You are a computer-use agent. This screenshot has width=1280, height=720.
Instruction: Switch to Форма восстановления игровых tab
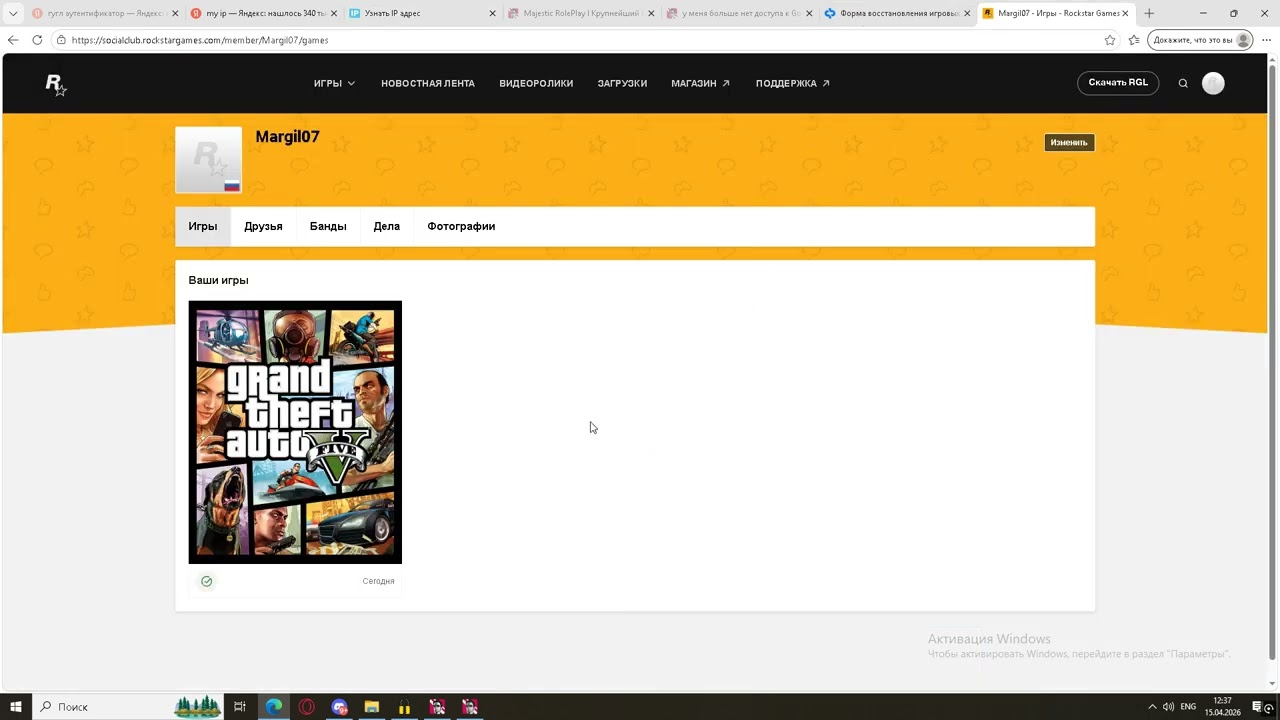(x=897, y=14)
